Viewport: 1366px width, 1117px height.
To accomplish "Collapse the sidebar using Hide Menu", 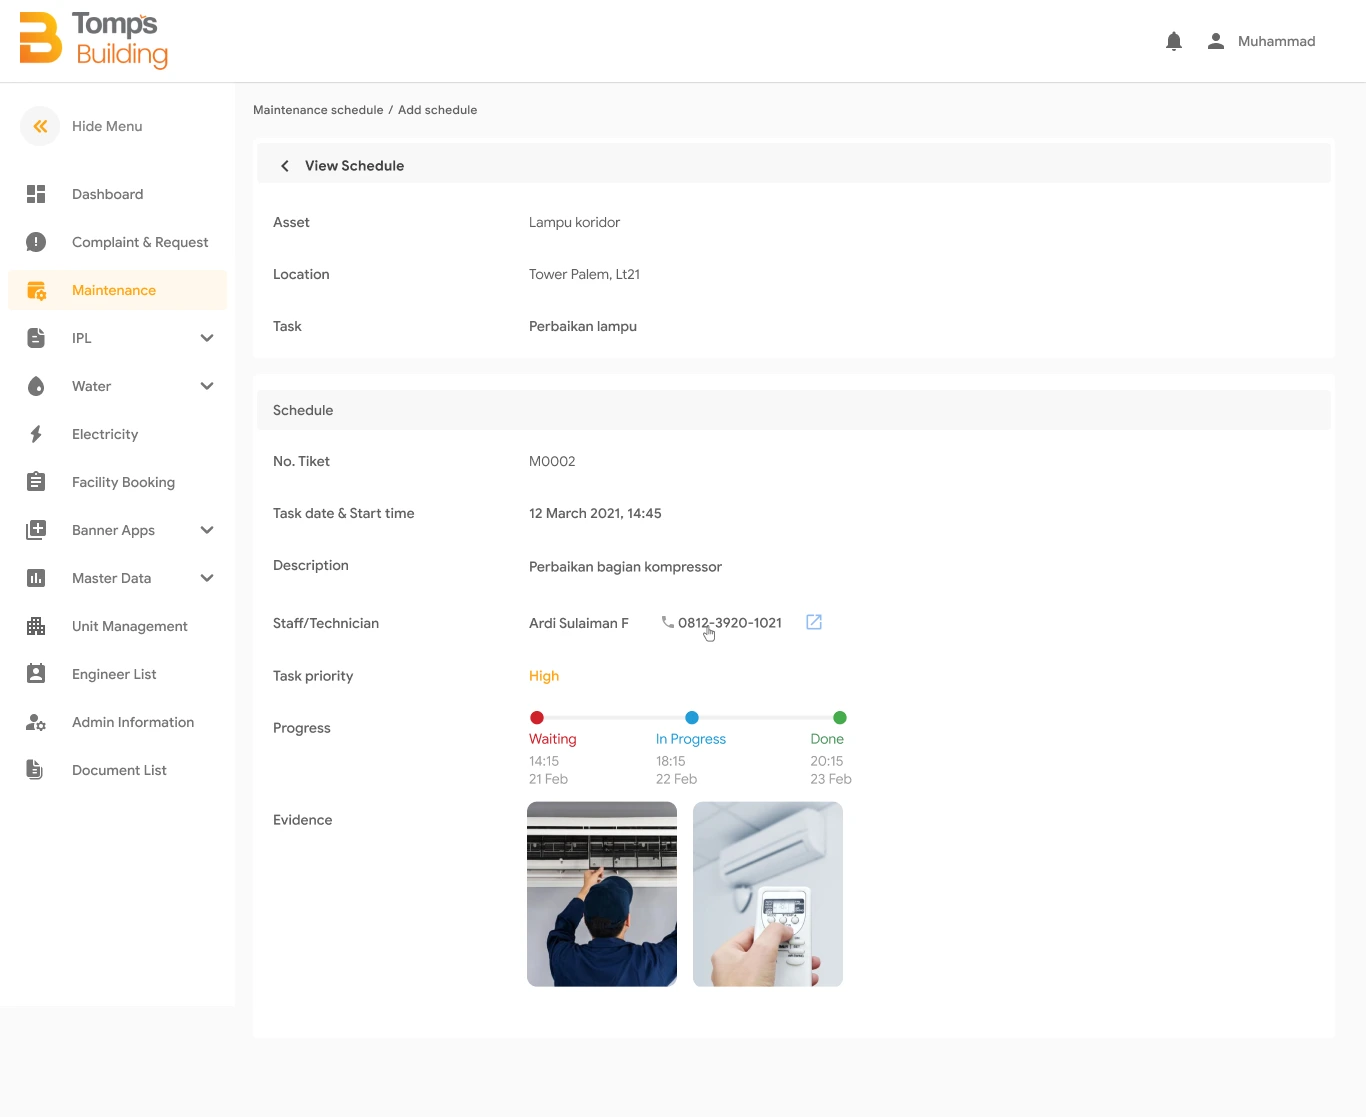I will [x=40, y=126].
